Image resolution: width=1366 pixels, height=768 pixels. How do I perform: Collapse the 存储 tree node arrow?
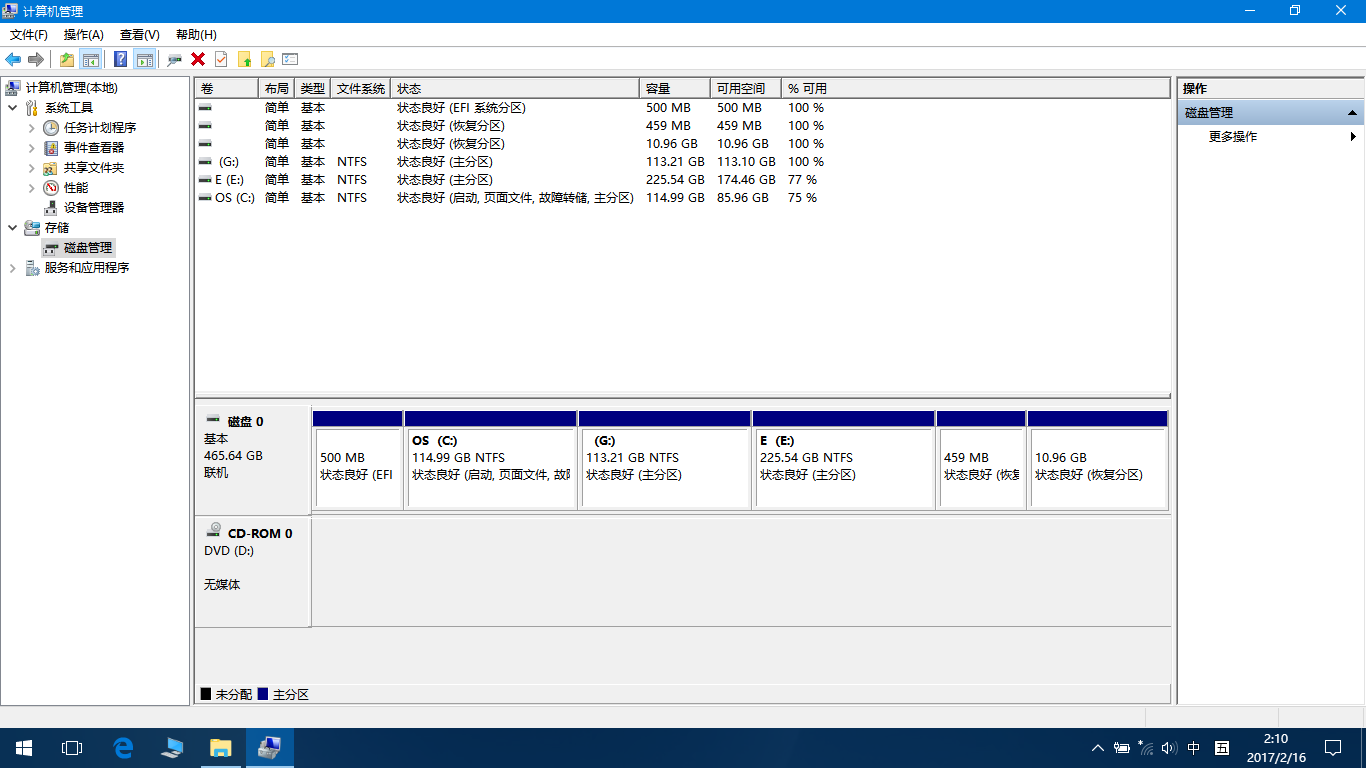pos(12,228)
